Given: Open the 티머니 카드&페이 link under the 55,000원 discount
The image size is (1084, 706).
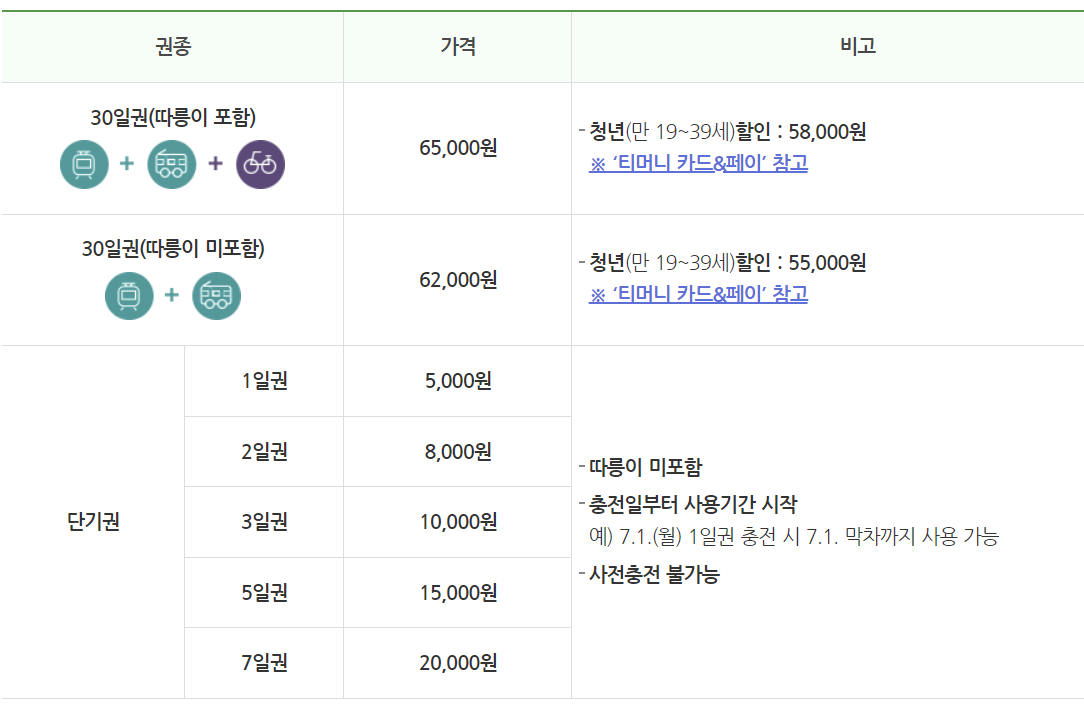Looking at the screenshot, I should pyautogui.click(x=698, y=294).
